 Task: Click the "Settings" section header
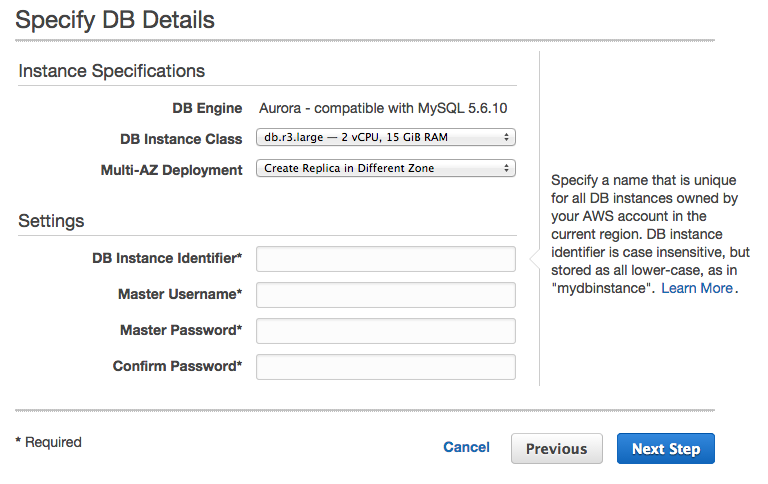[x=51, y=221]
